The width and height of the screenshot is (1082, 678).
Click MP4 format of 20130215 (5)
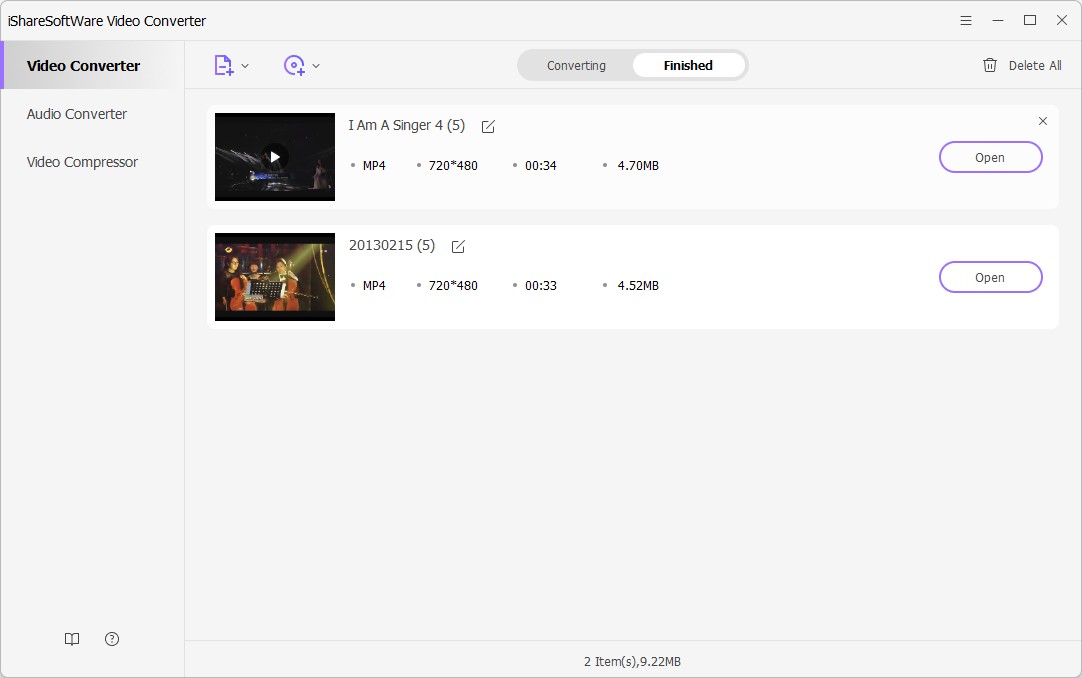click(374, 286)
